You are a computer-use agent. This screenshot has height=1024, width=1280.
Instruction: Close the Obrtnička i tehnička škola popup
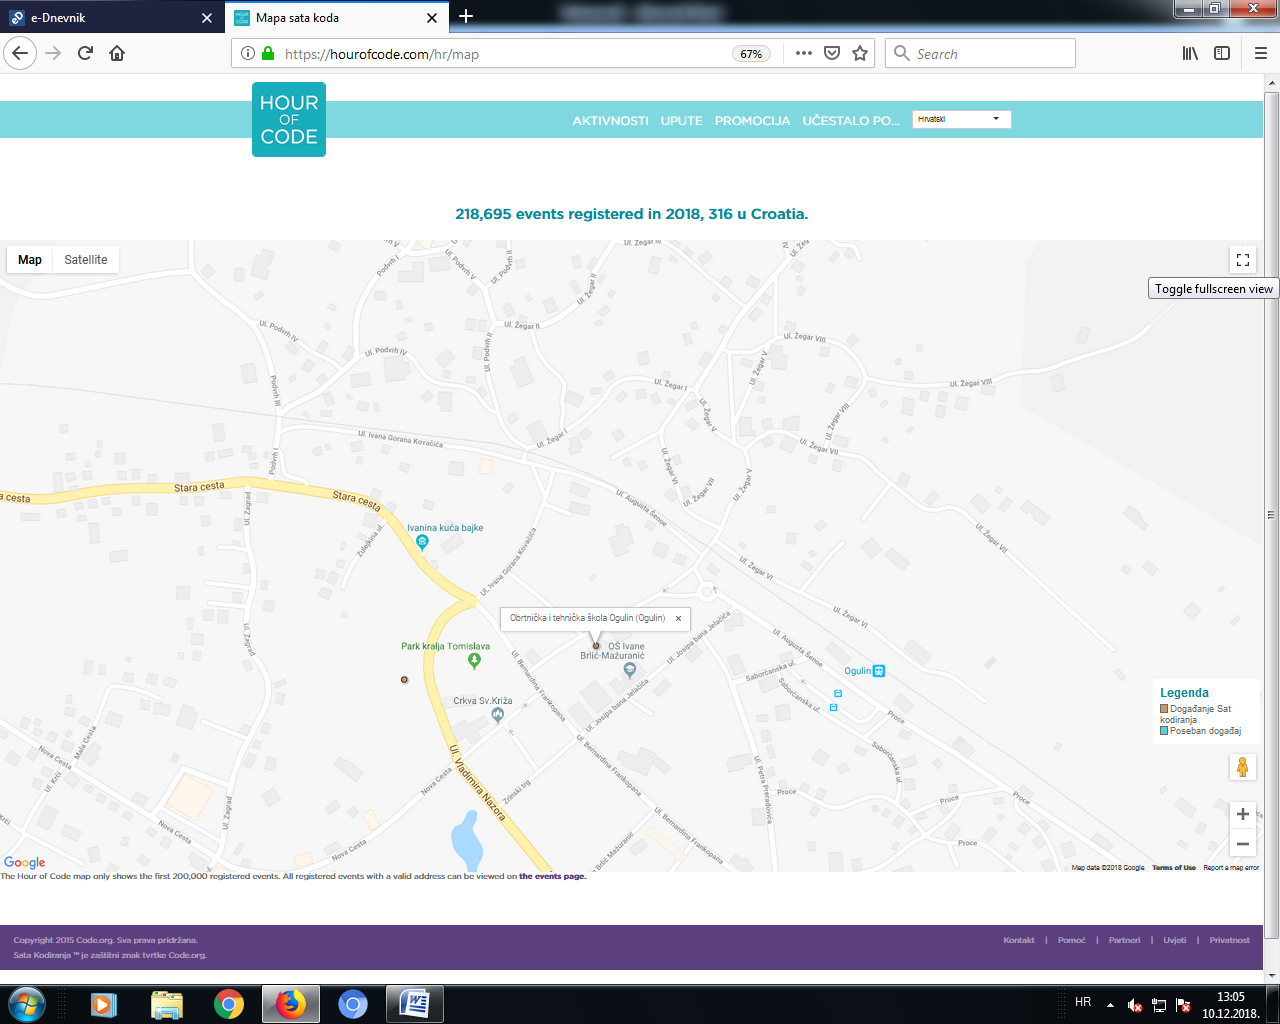tap(678, 618)
